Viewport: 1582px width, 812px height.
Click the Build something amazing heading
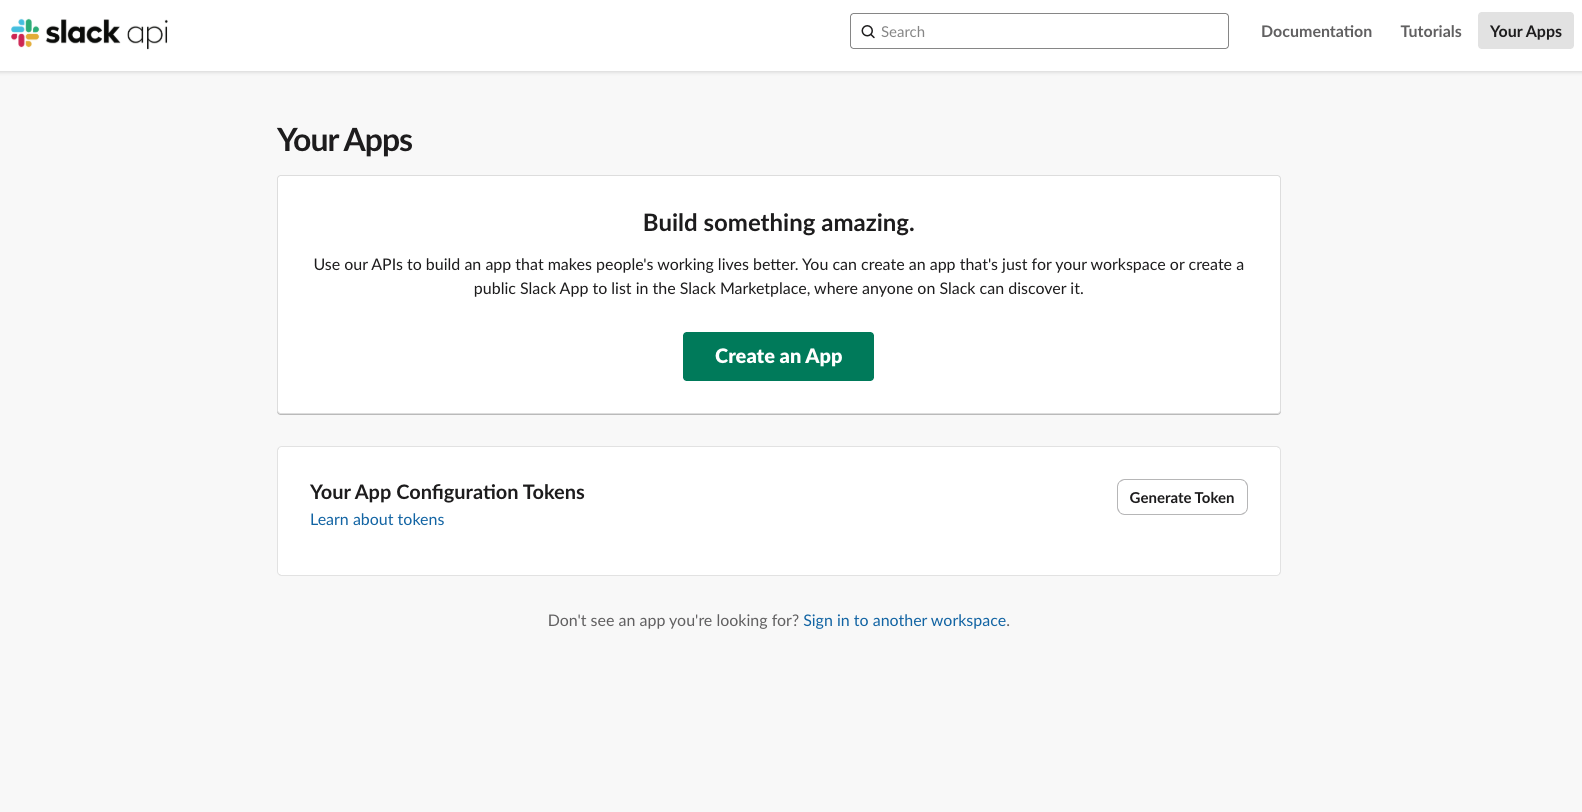point(779,223)
